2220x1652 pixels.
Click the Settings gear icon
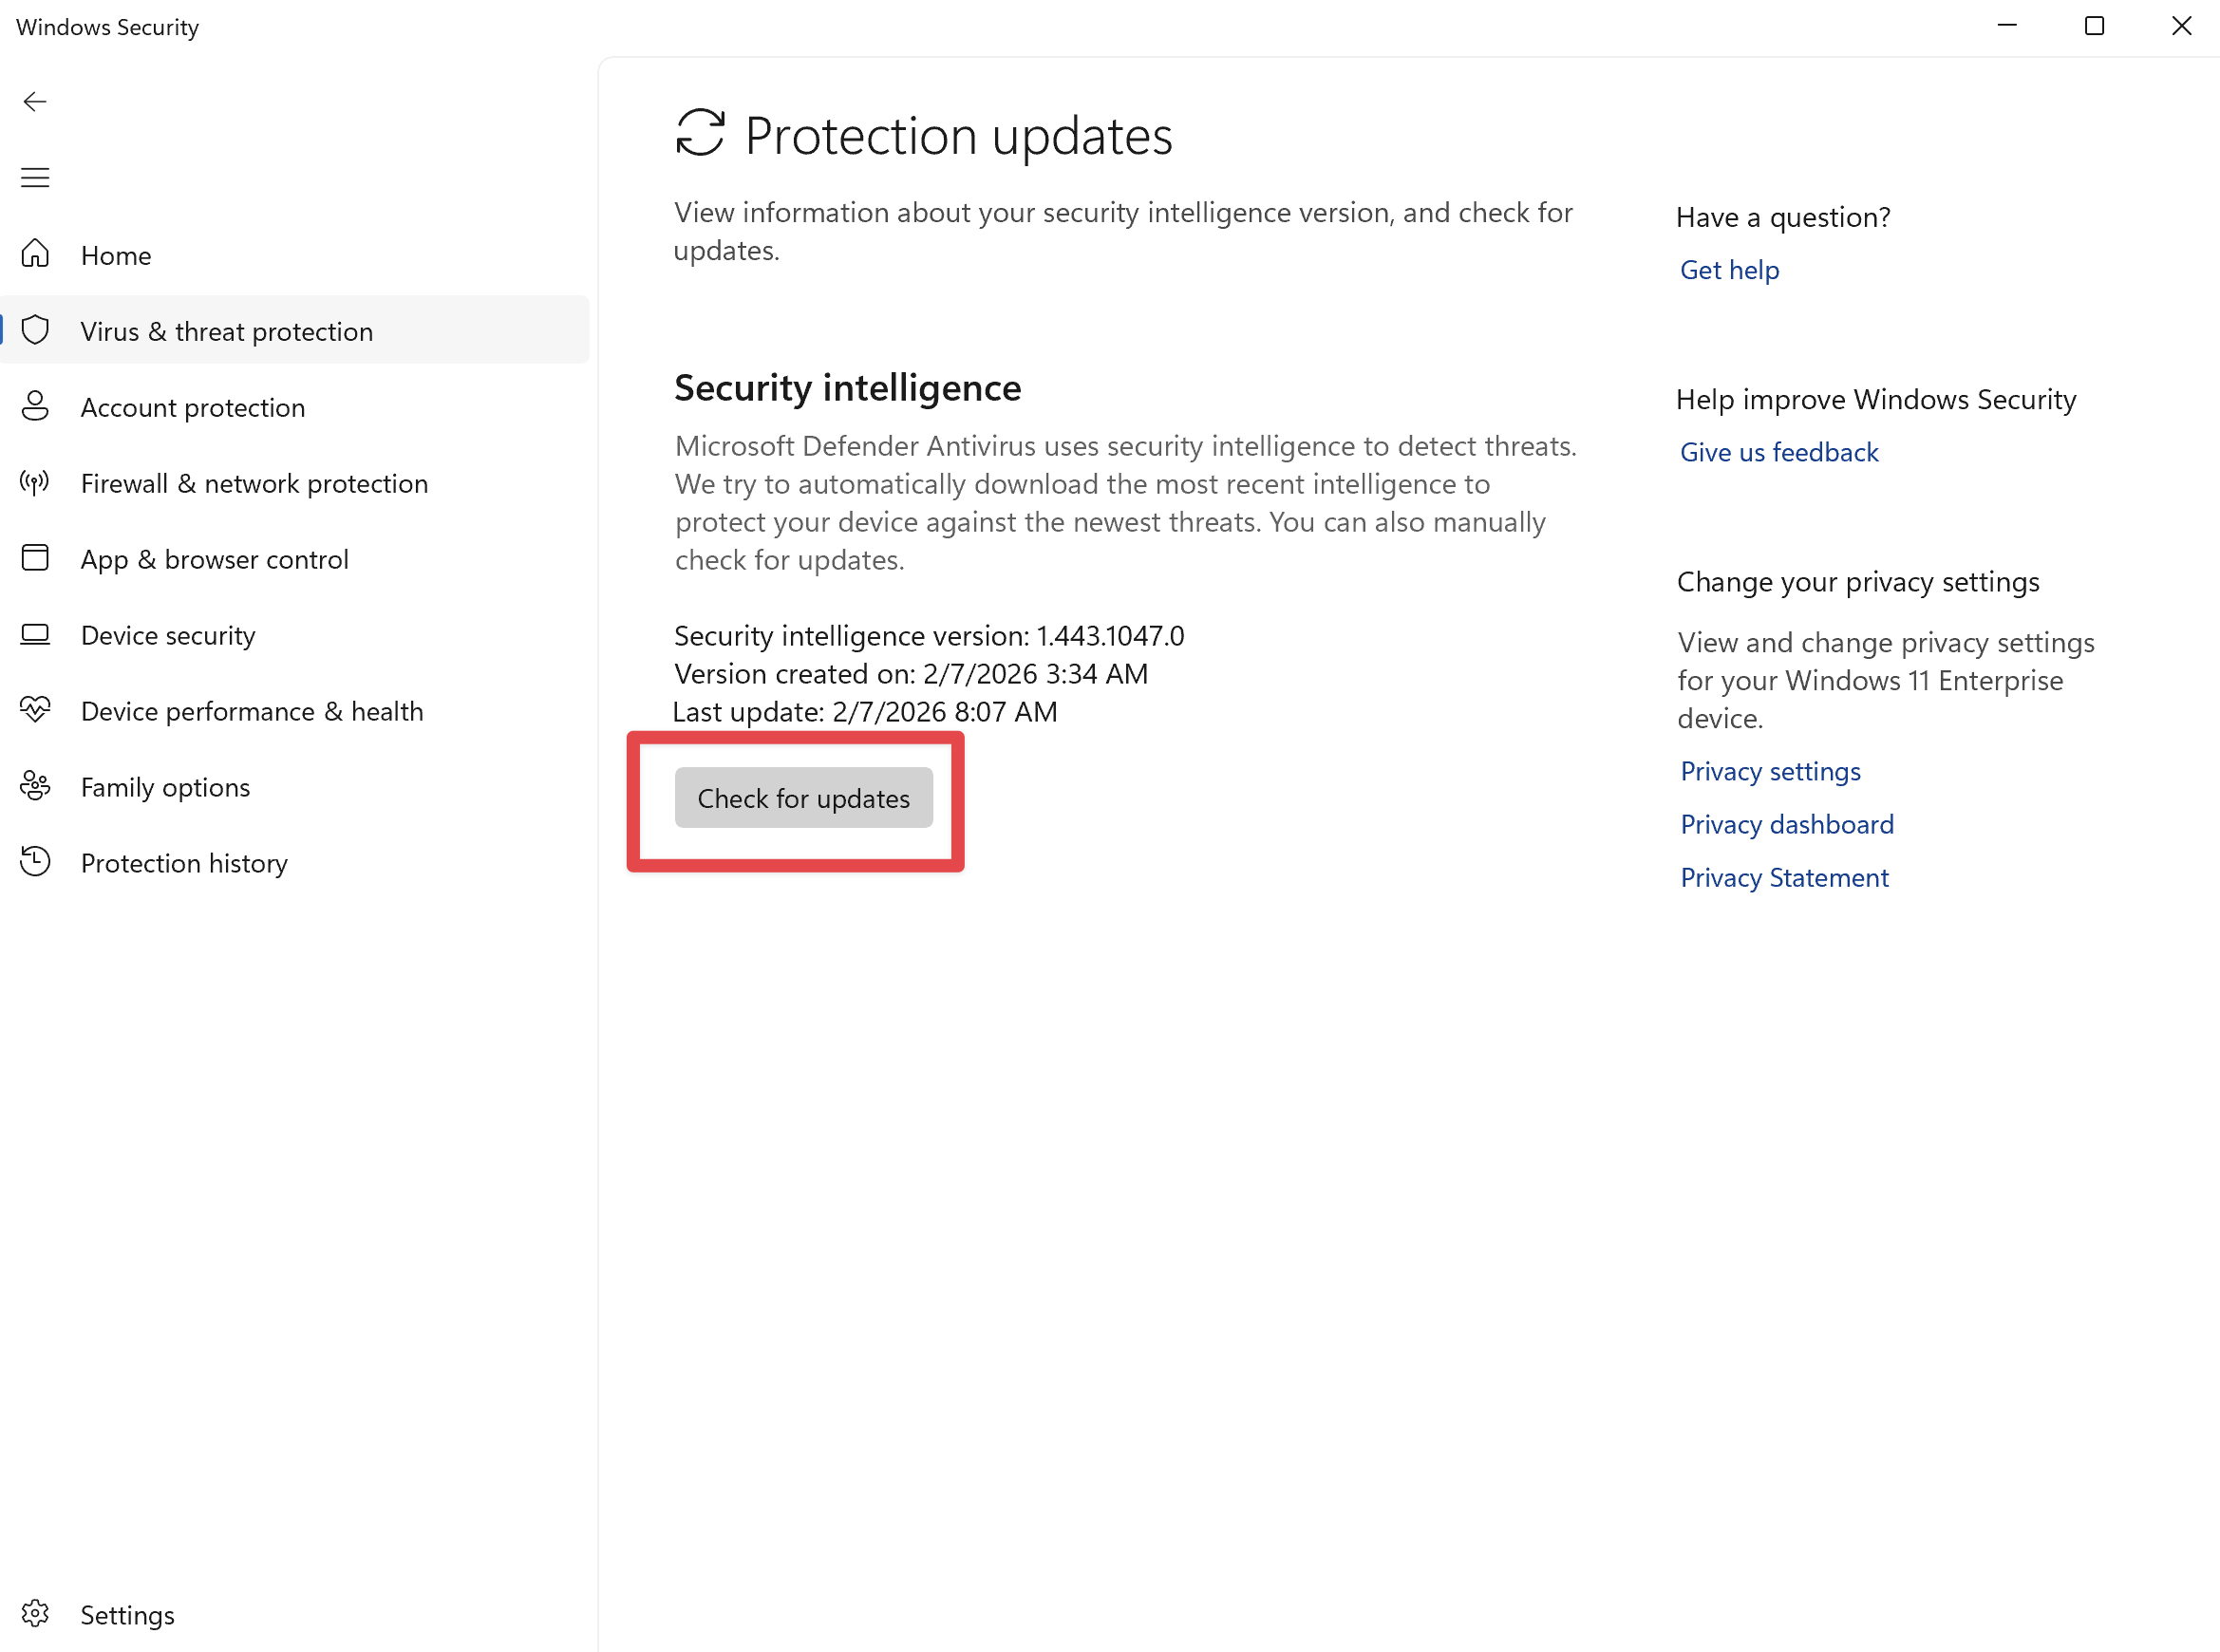pos(35,1614)
